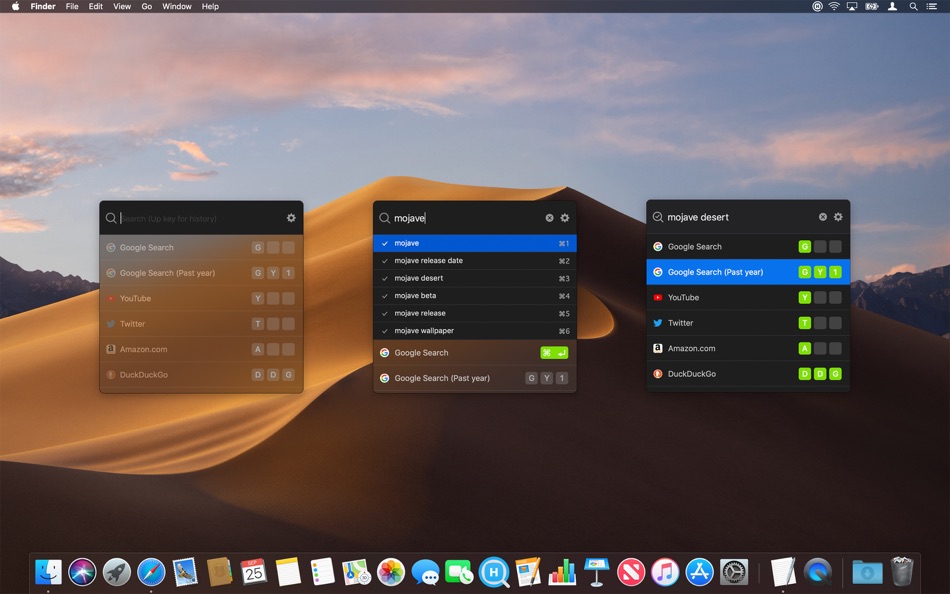This screenshot has height=594, width=950.
Task: Click Google Search (Past year) in the "mojave" panel
Action: 475,378
